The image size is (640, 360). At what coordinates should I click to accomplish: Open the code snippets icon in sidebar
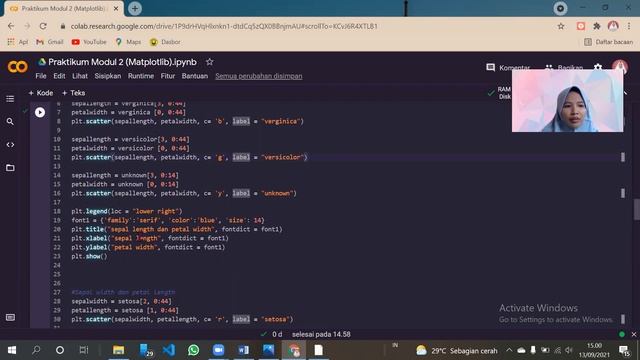point(10,144)
